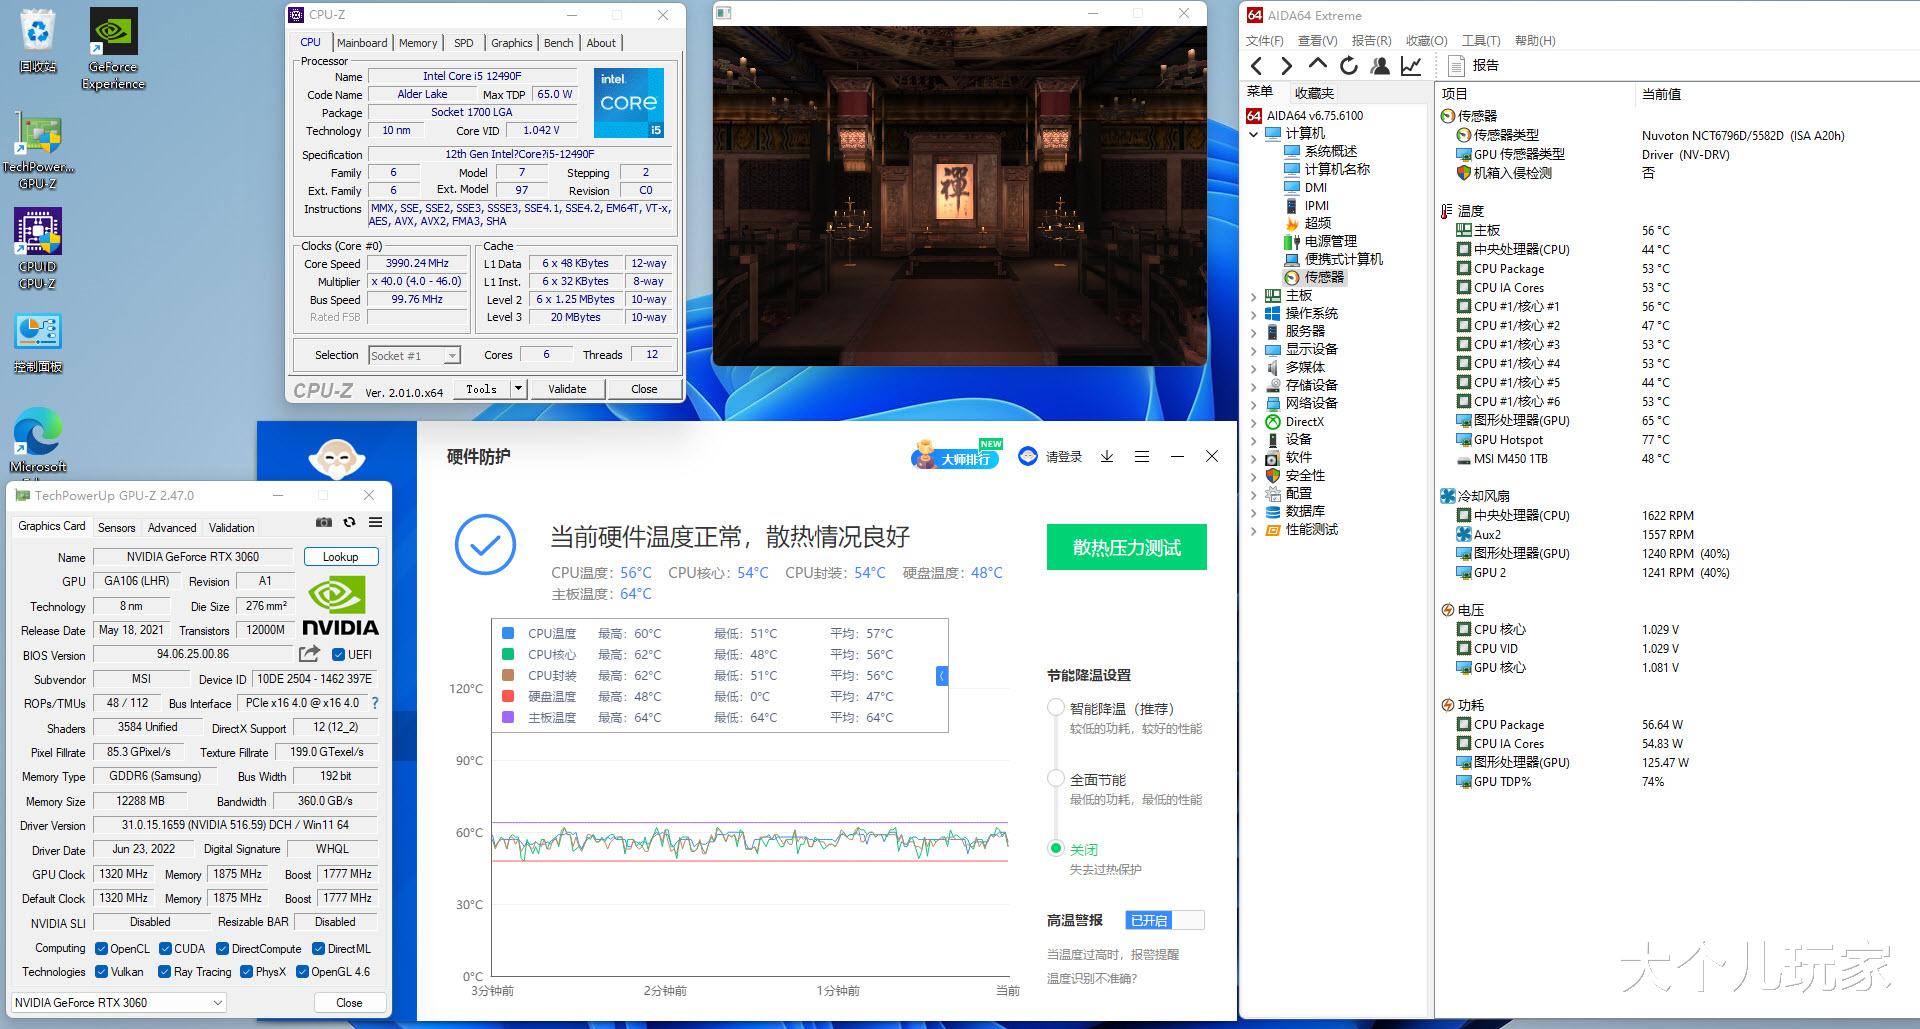The image size is (1920, 1029).
Task: Click the graph chart icon in AIDA64 toolbar
Action: tap(1411, 65)
